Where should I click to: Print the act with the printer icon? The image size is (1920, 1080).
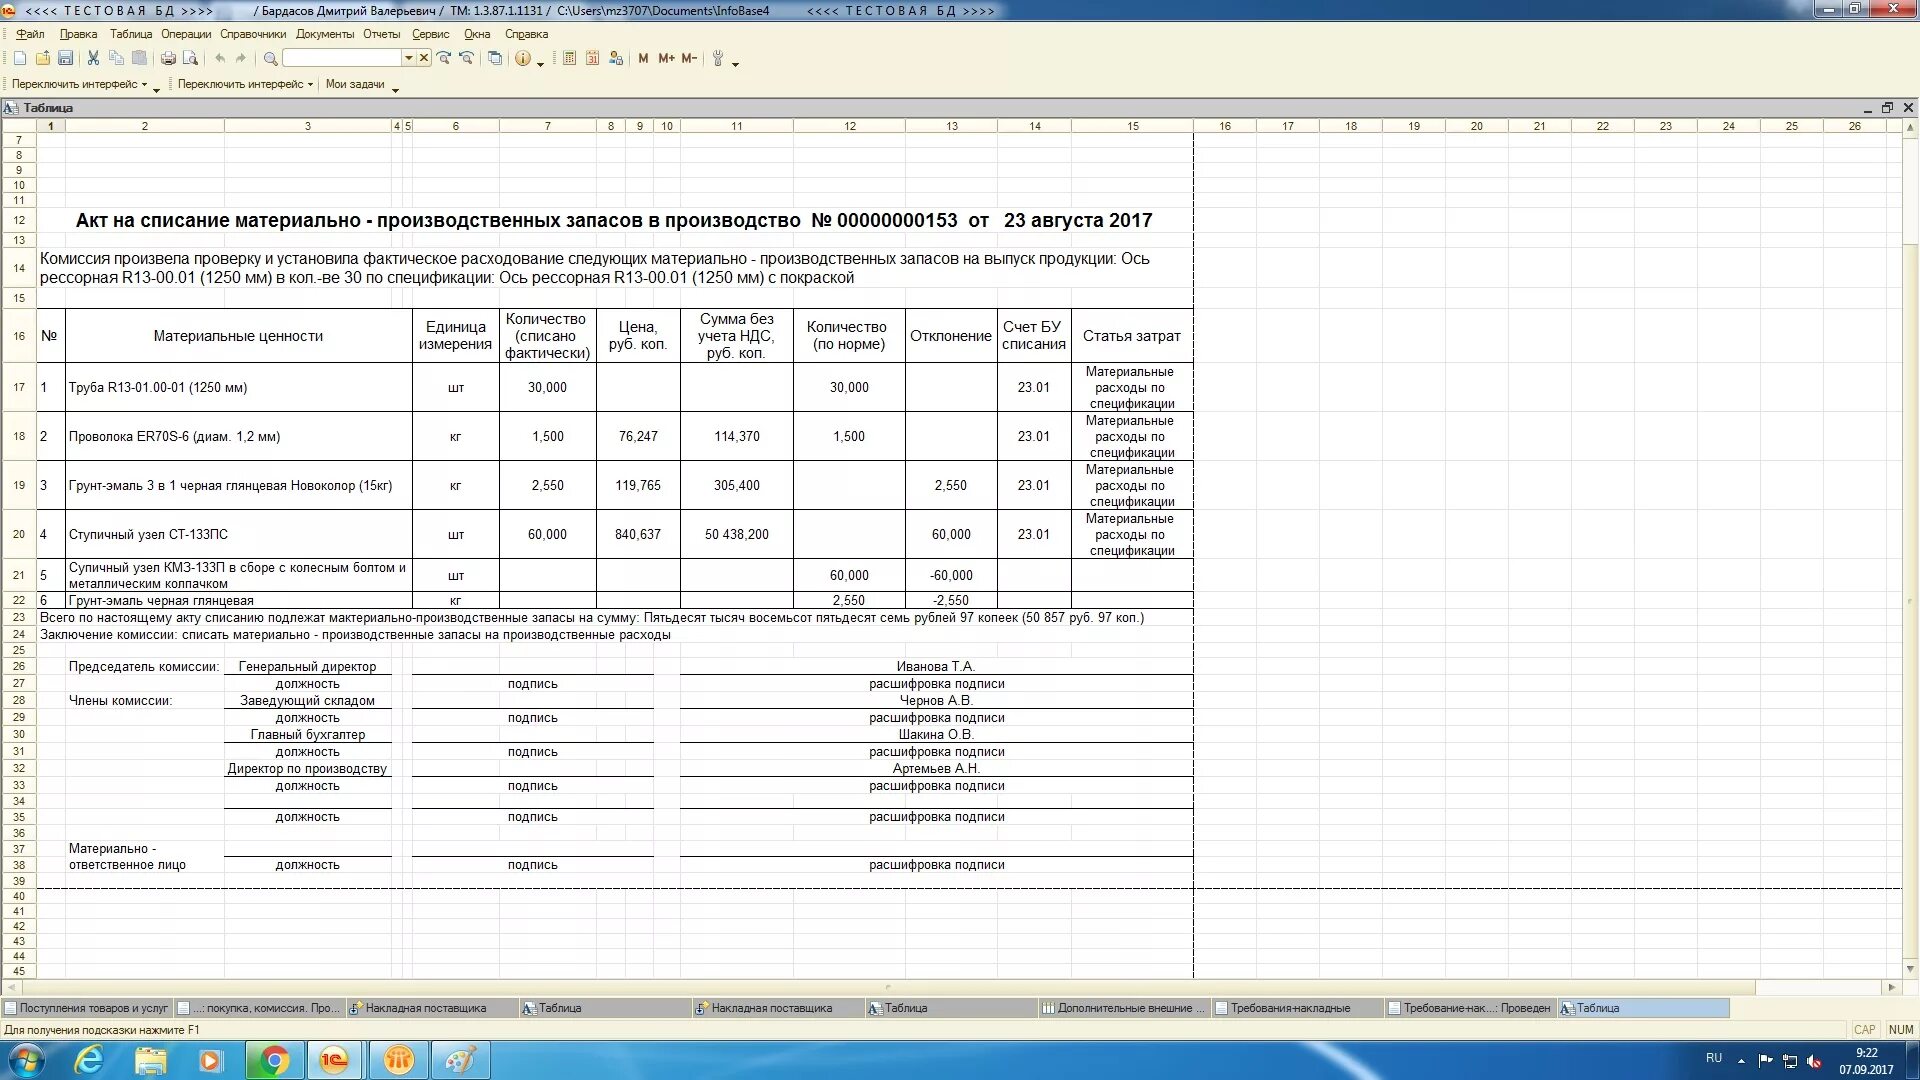click(168, 59)
